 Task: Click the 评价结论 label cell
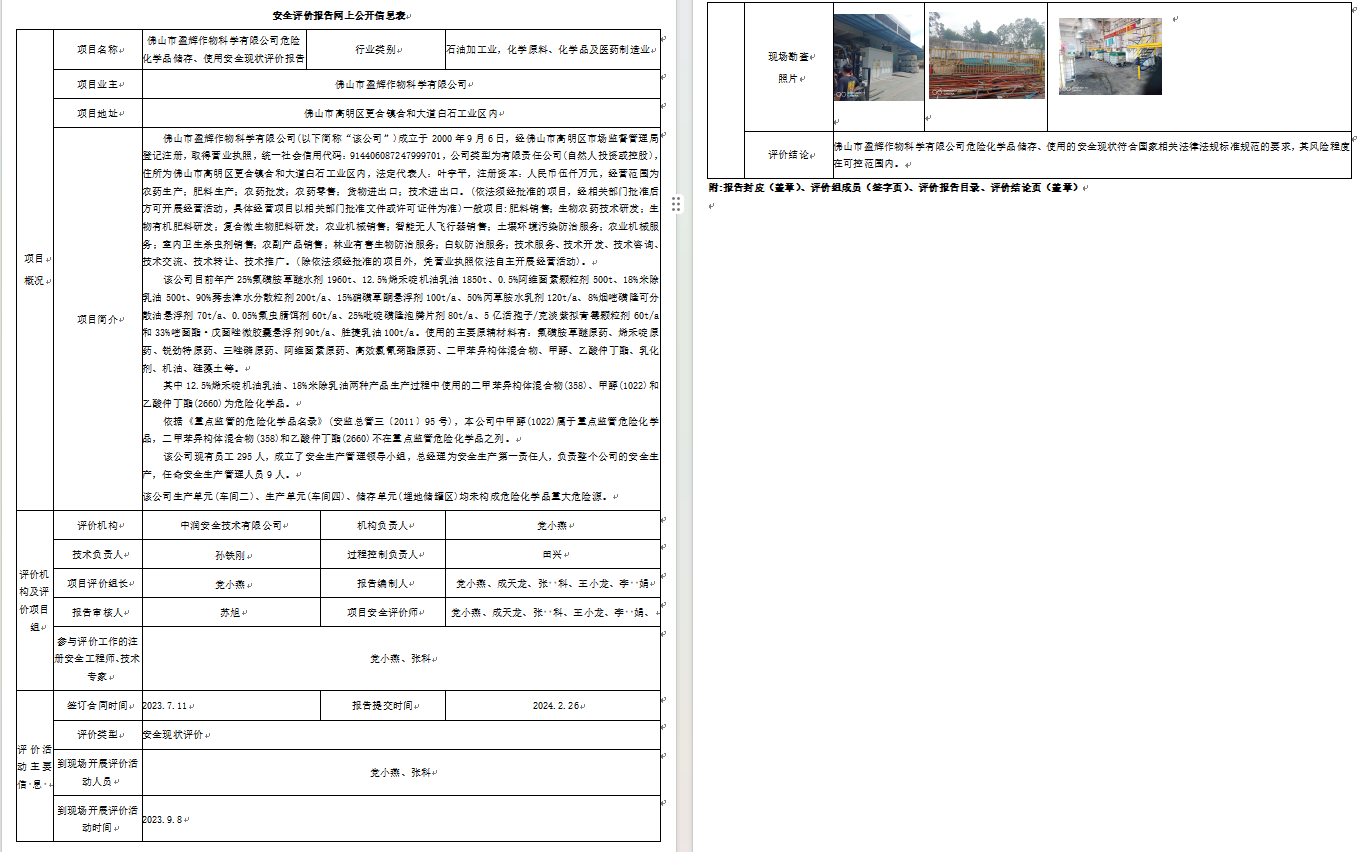pos(789,155)
